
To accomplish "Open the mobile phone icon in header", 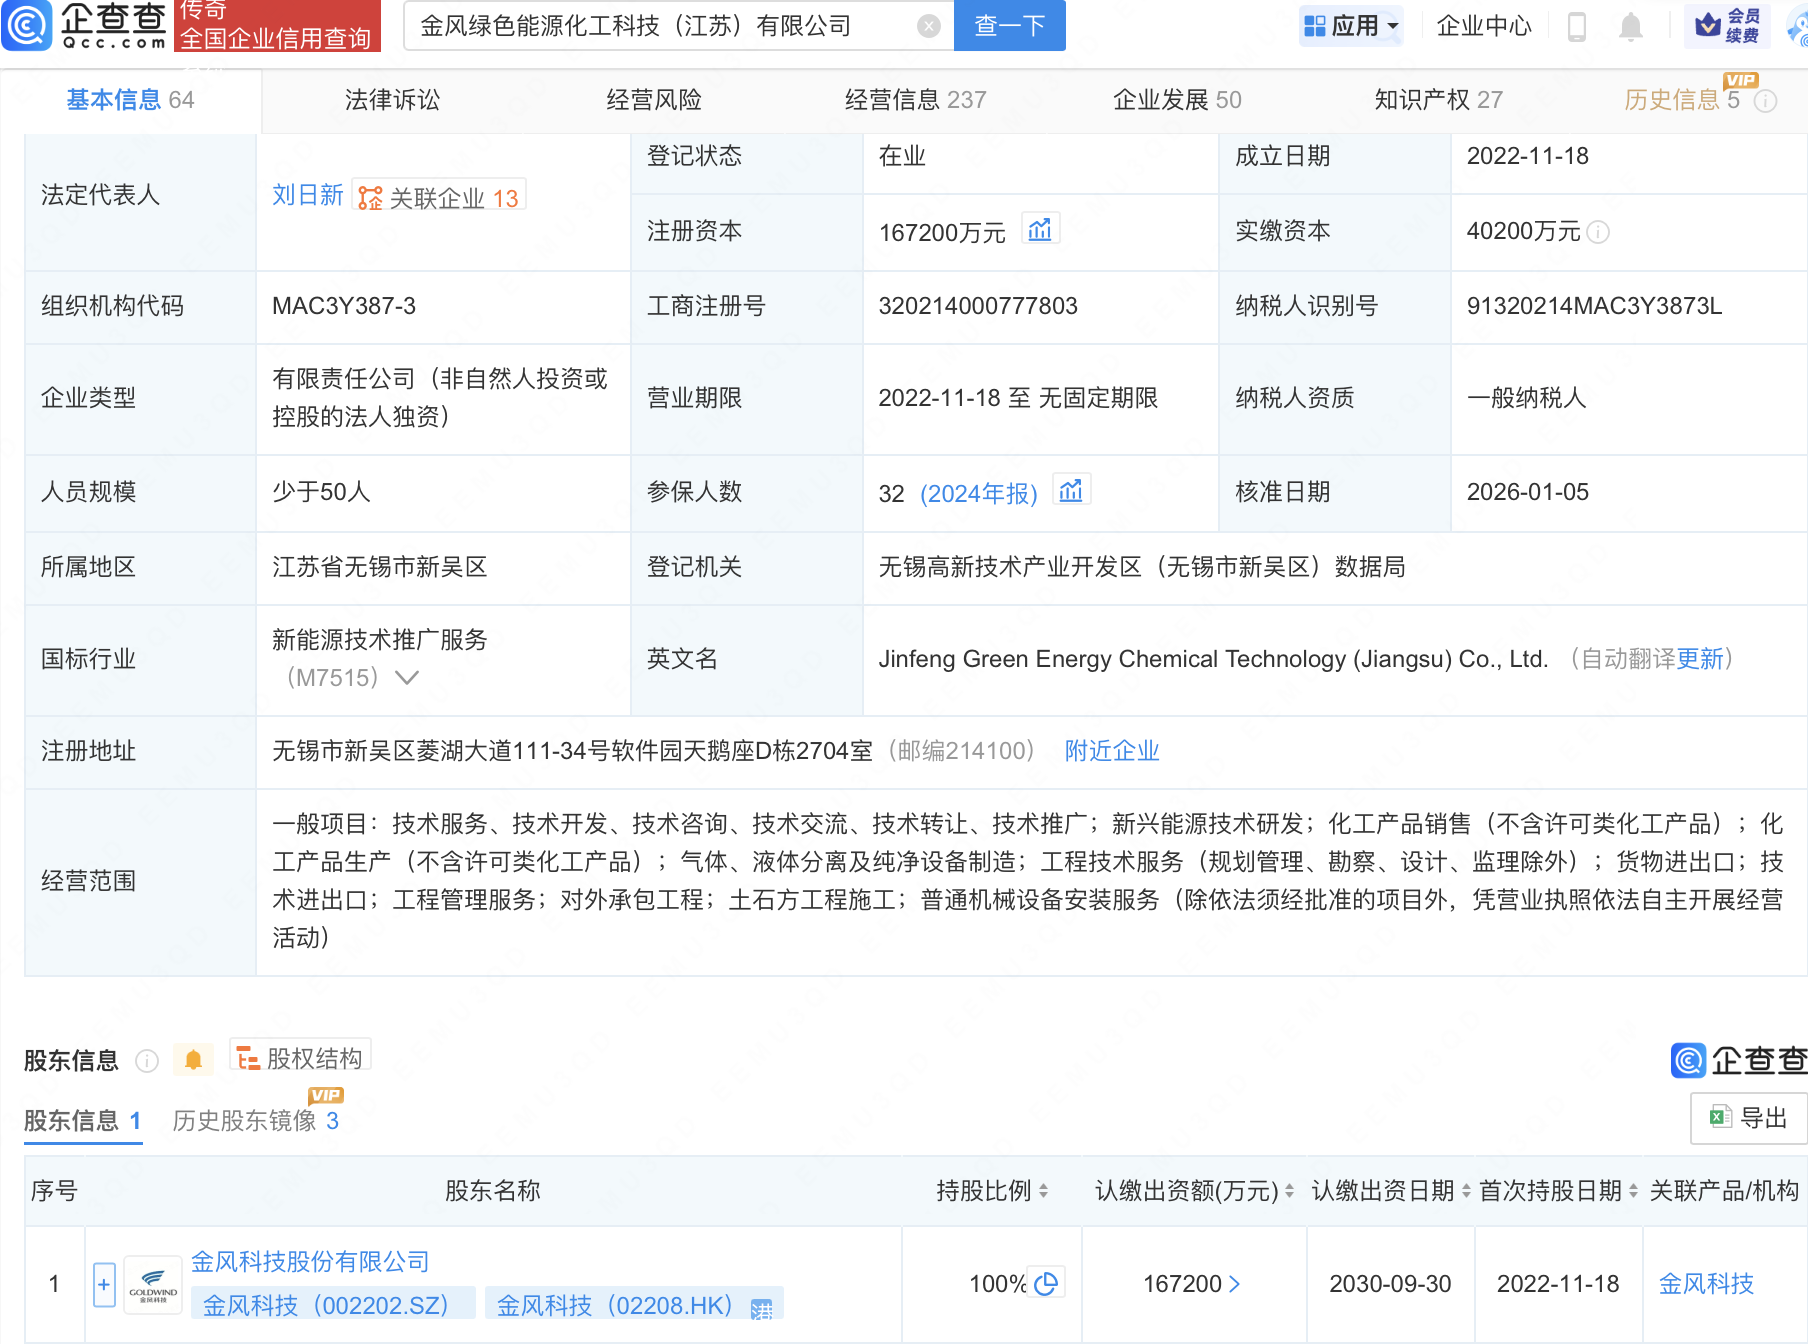I will point(1577,26).
